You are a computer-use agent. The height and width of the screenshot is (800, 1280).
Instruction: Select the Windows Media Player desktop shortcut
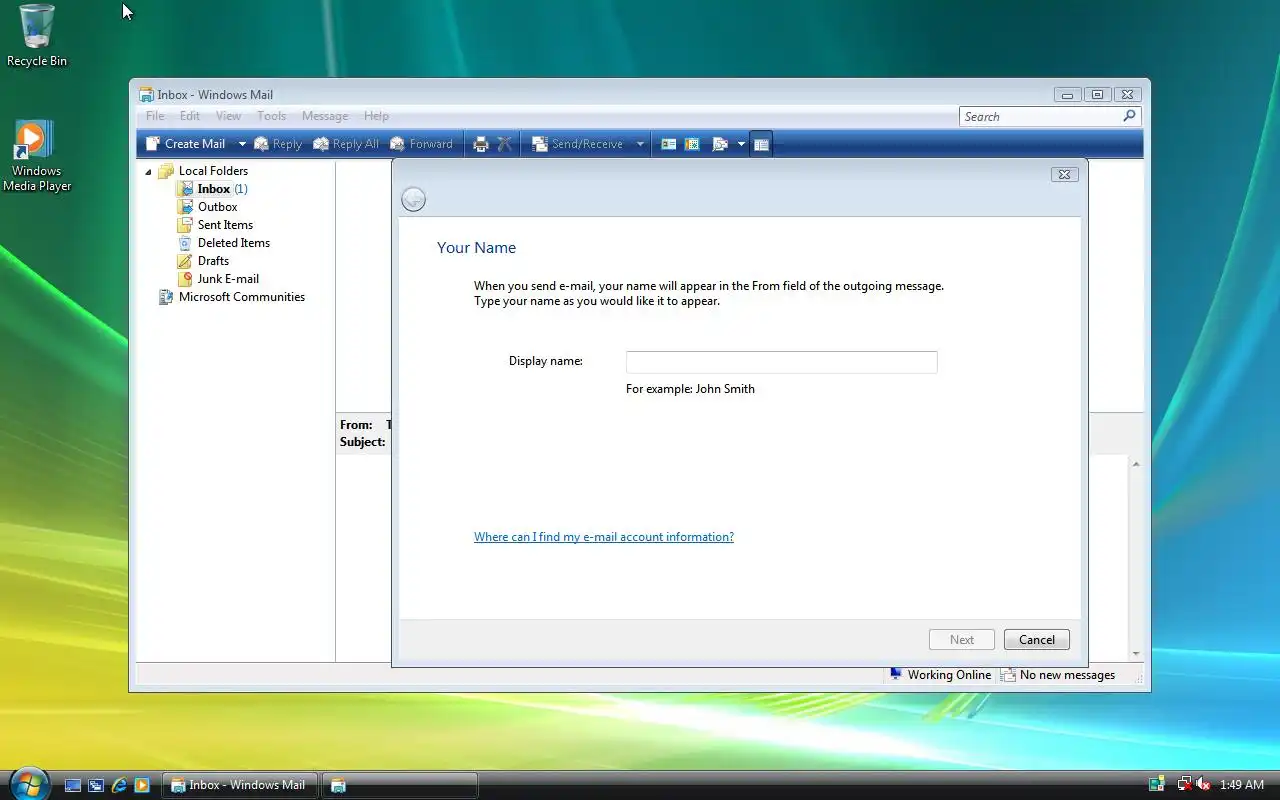click(37, 156)
